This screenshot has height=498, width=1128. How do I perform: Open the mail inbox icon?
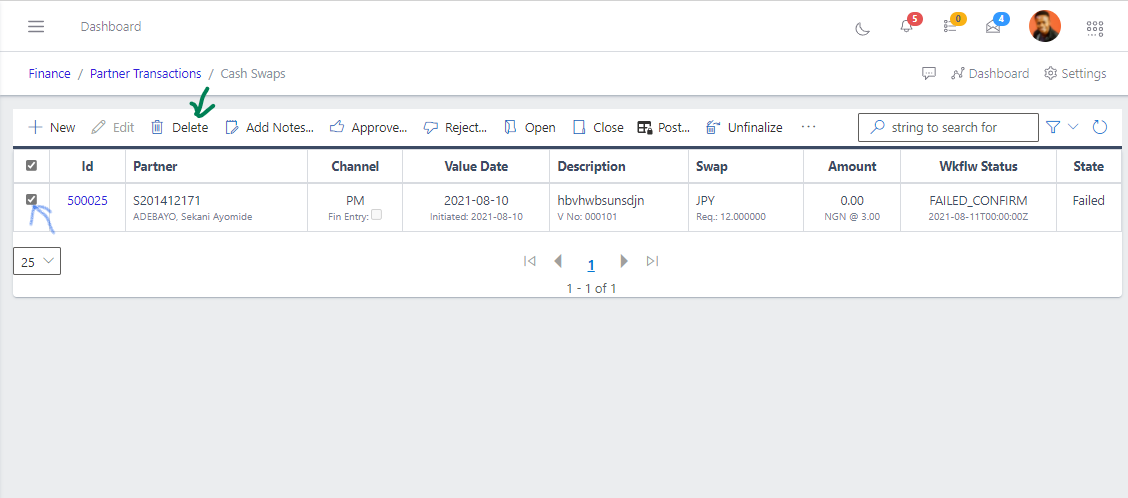point(993,27)
